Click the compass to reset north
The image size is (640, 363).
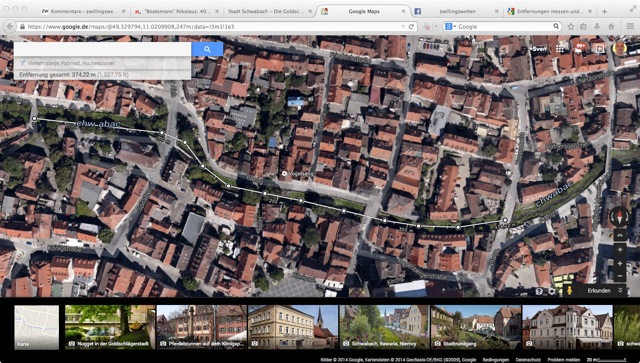point(619,216)
